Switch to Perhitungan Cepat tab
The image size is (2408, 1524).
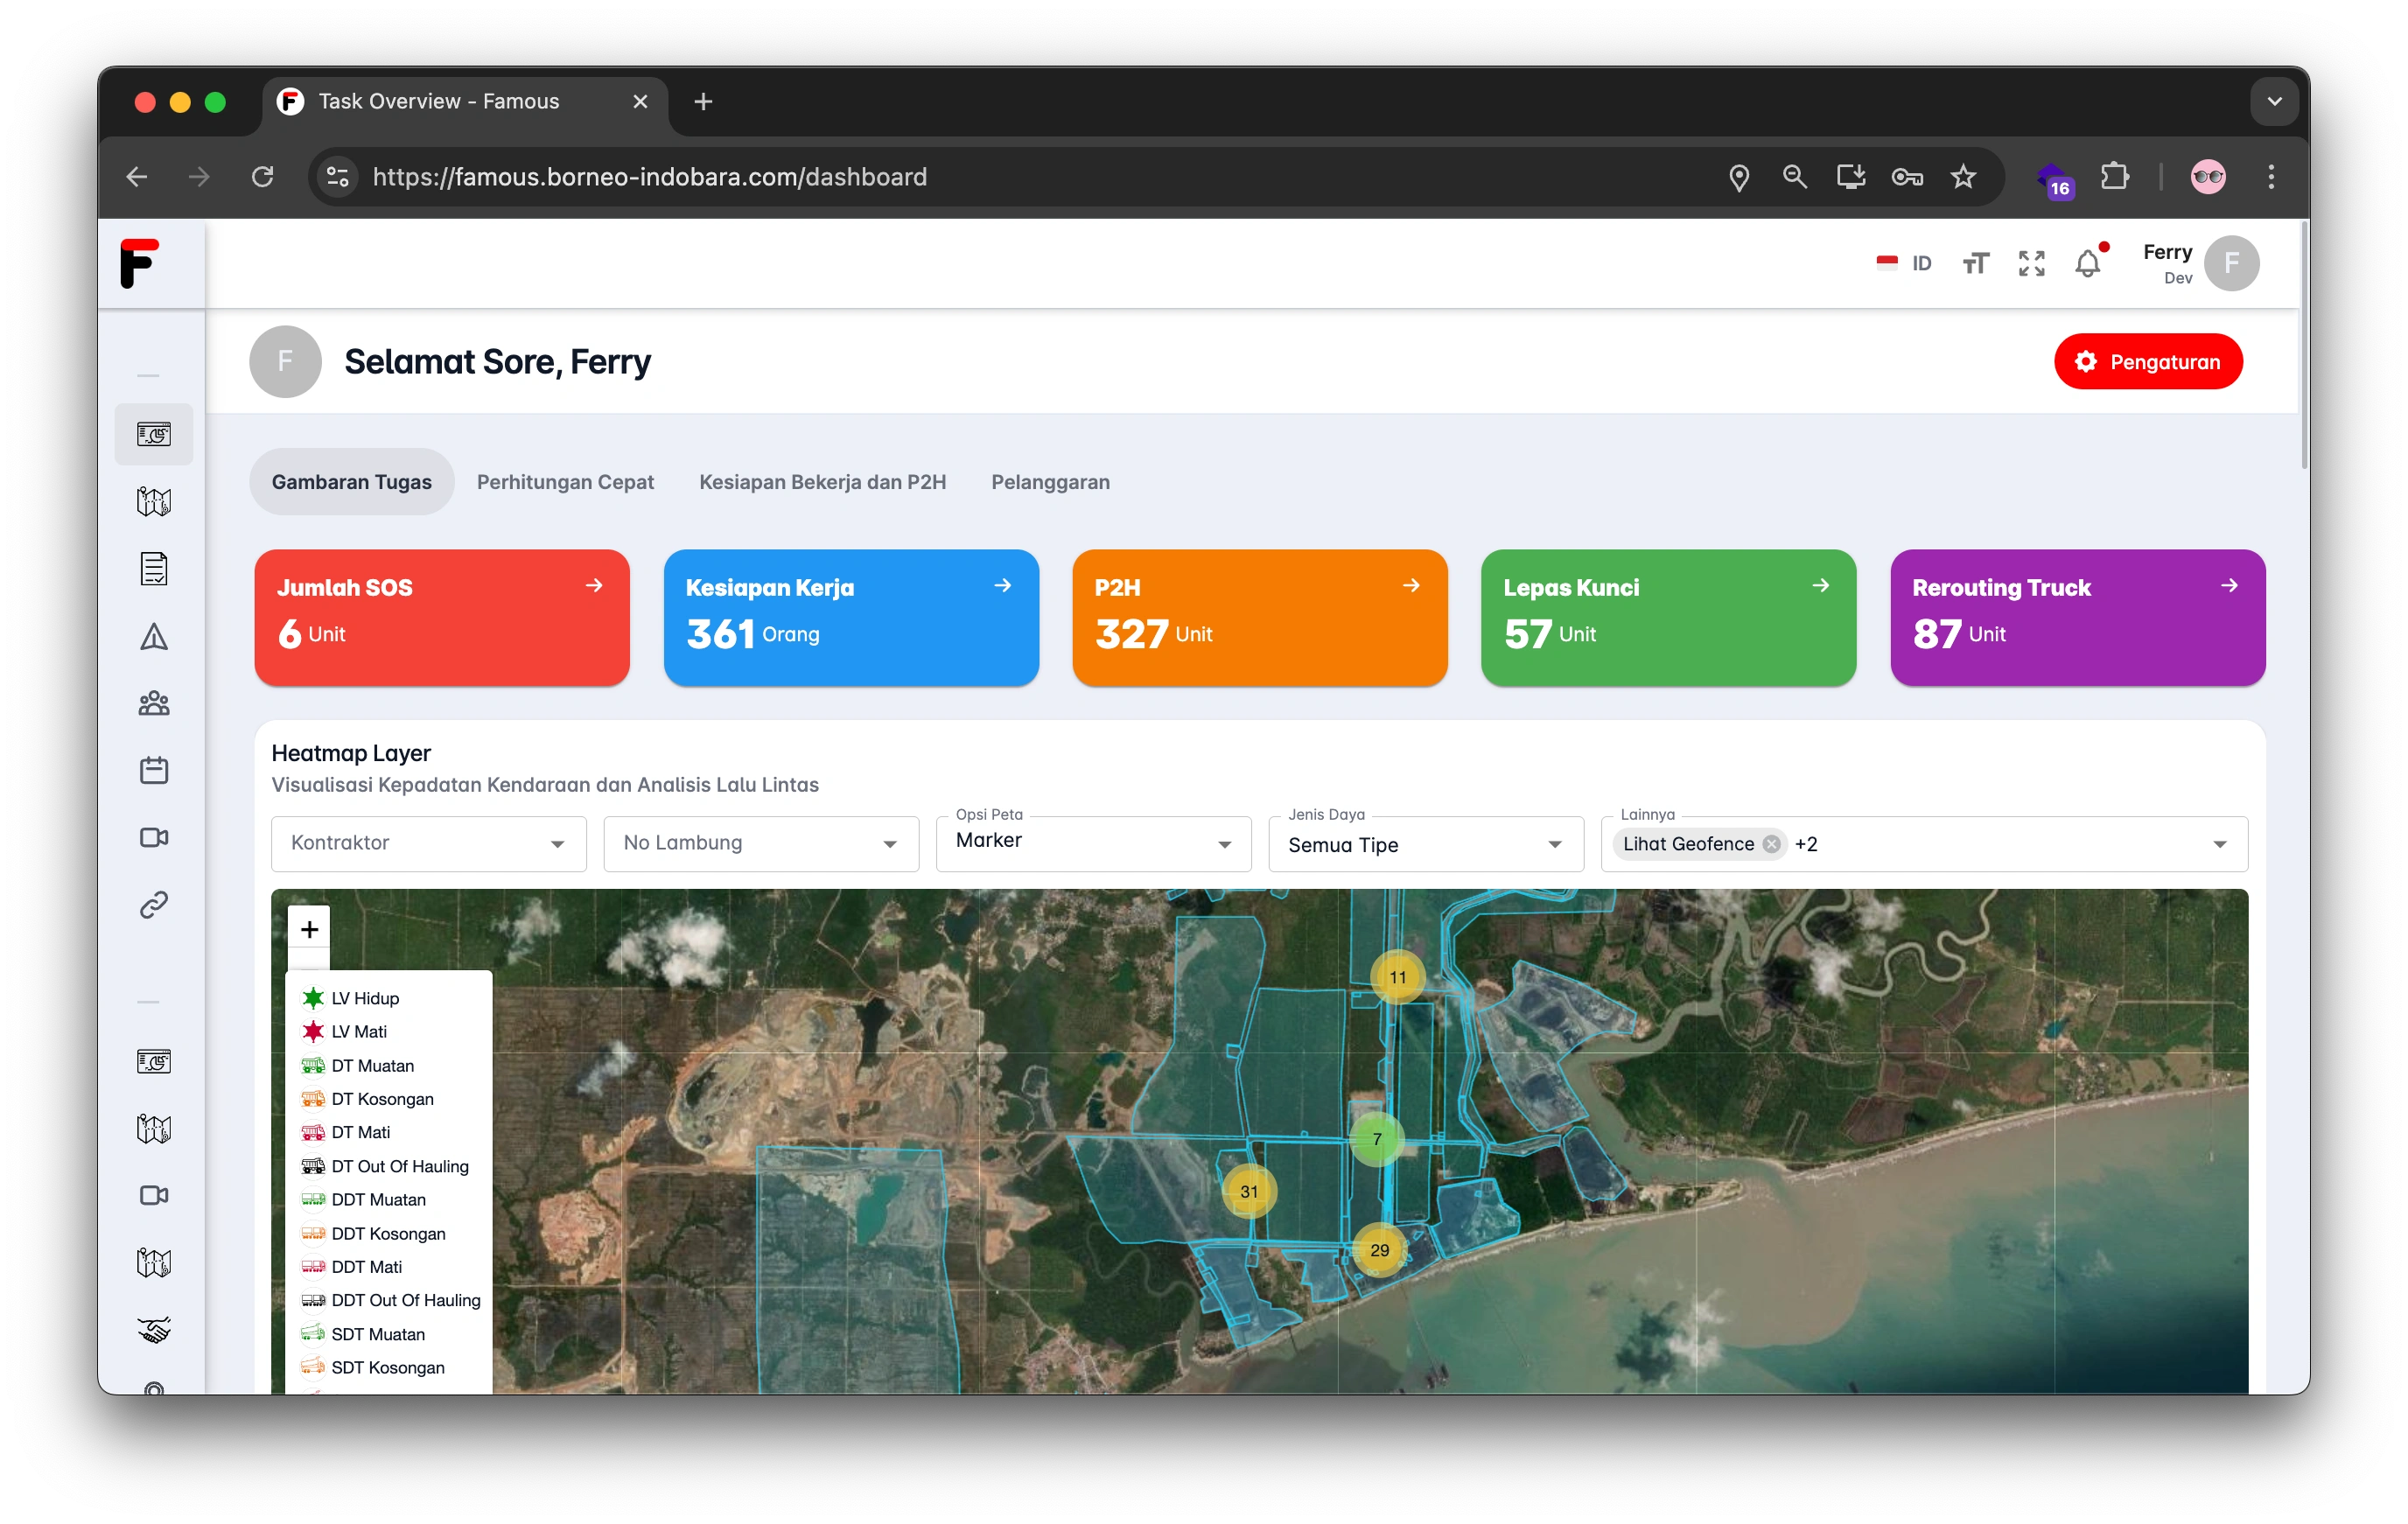click(565, 482)
